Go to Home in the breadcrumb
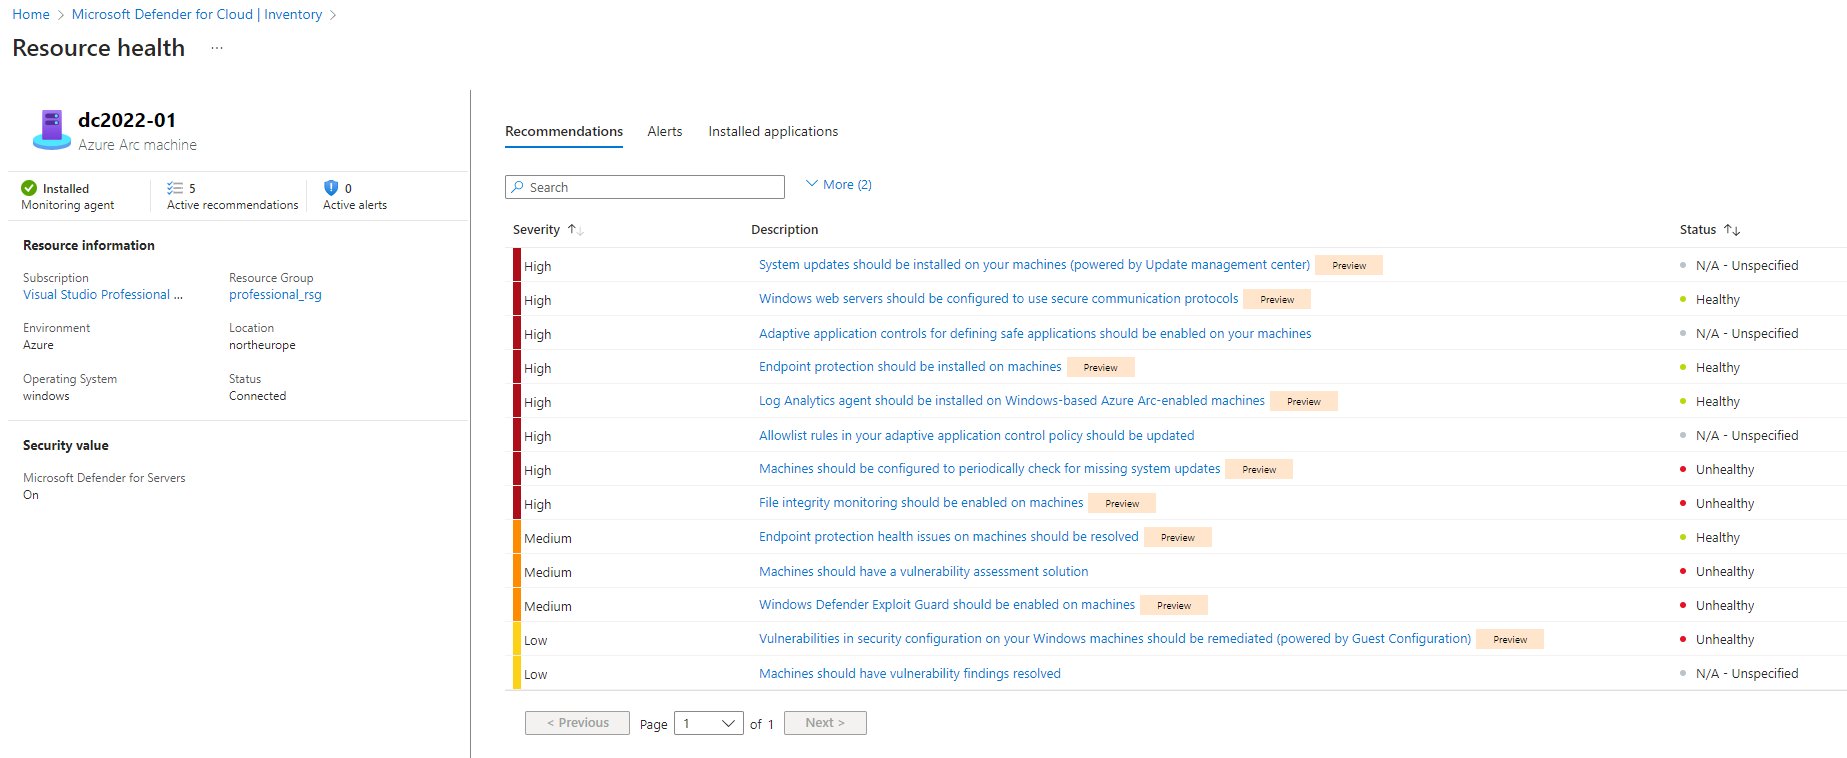The height and width of the screenshot is (758, 1847). 31,15
